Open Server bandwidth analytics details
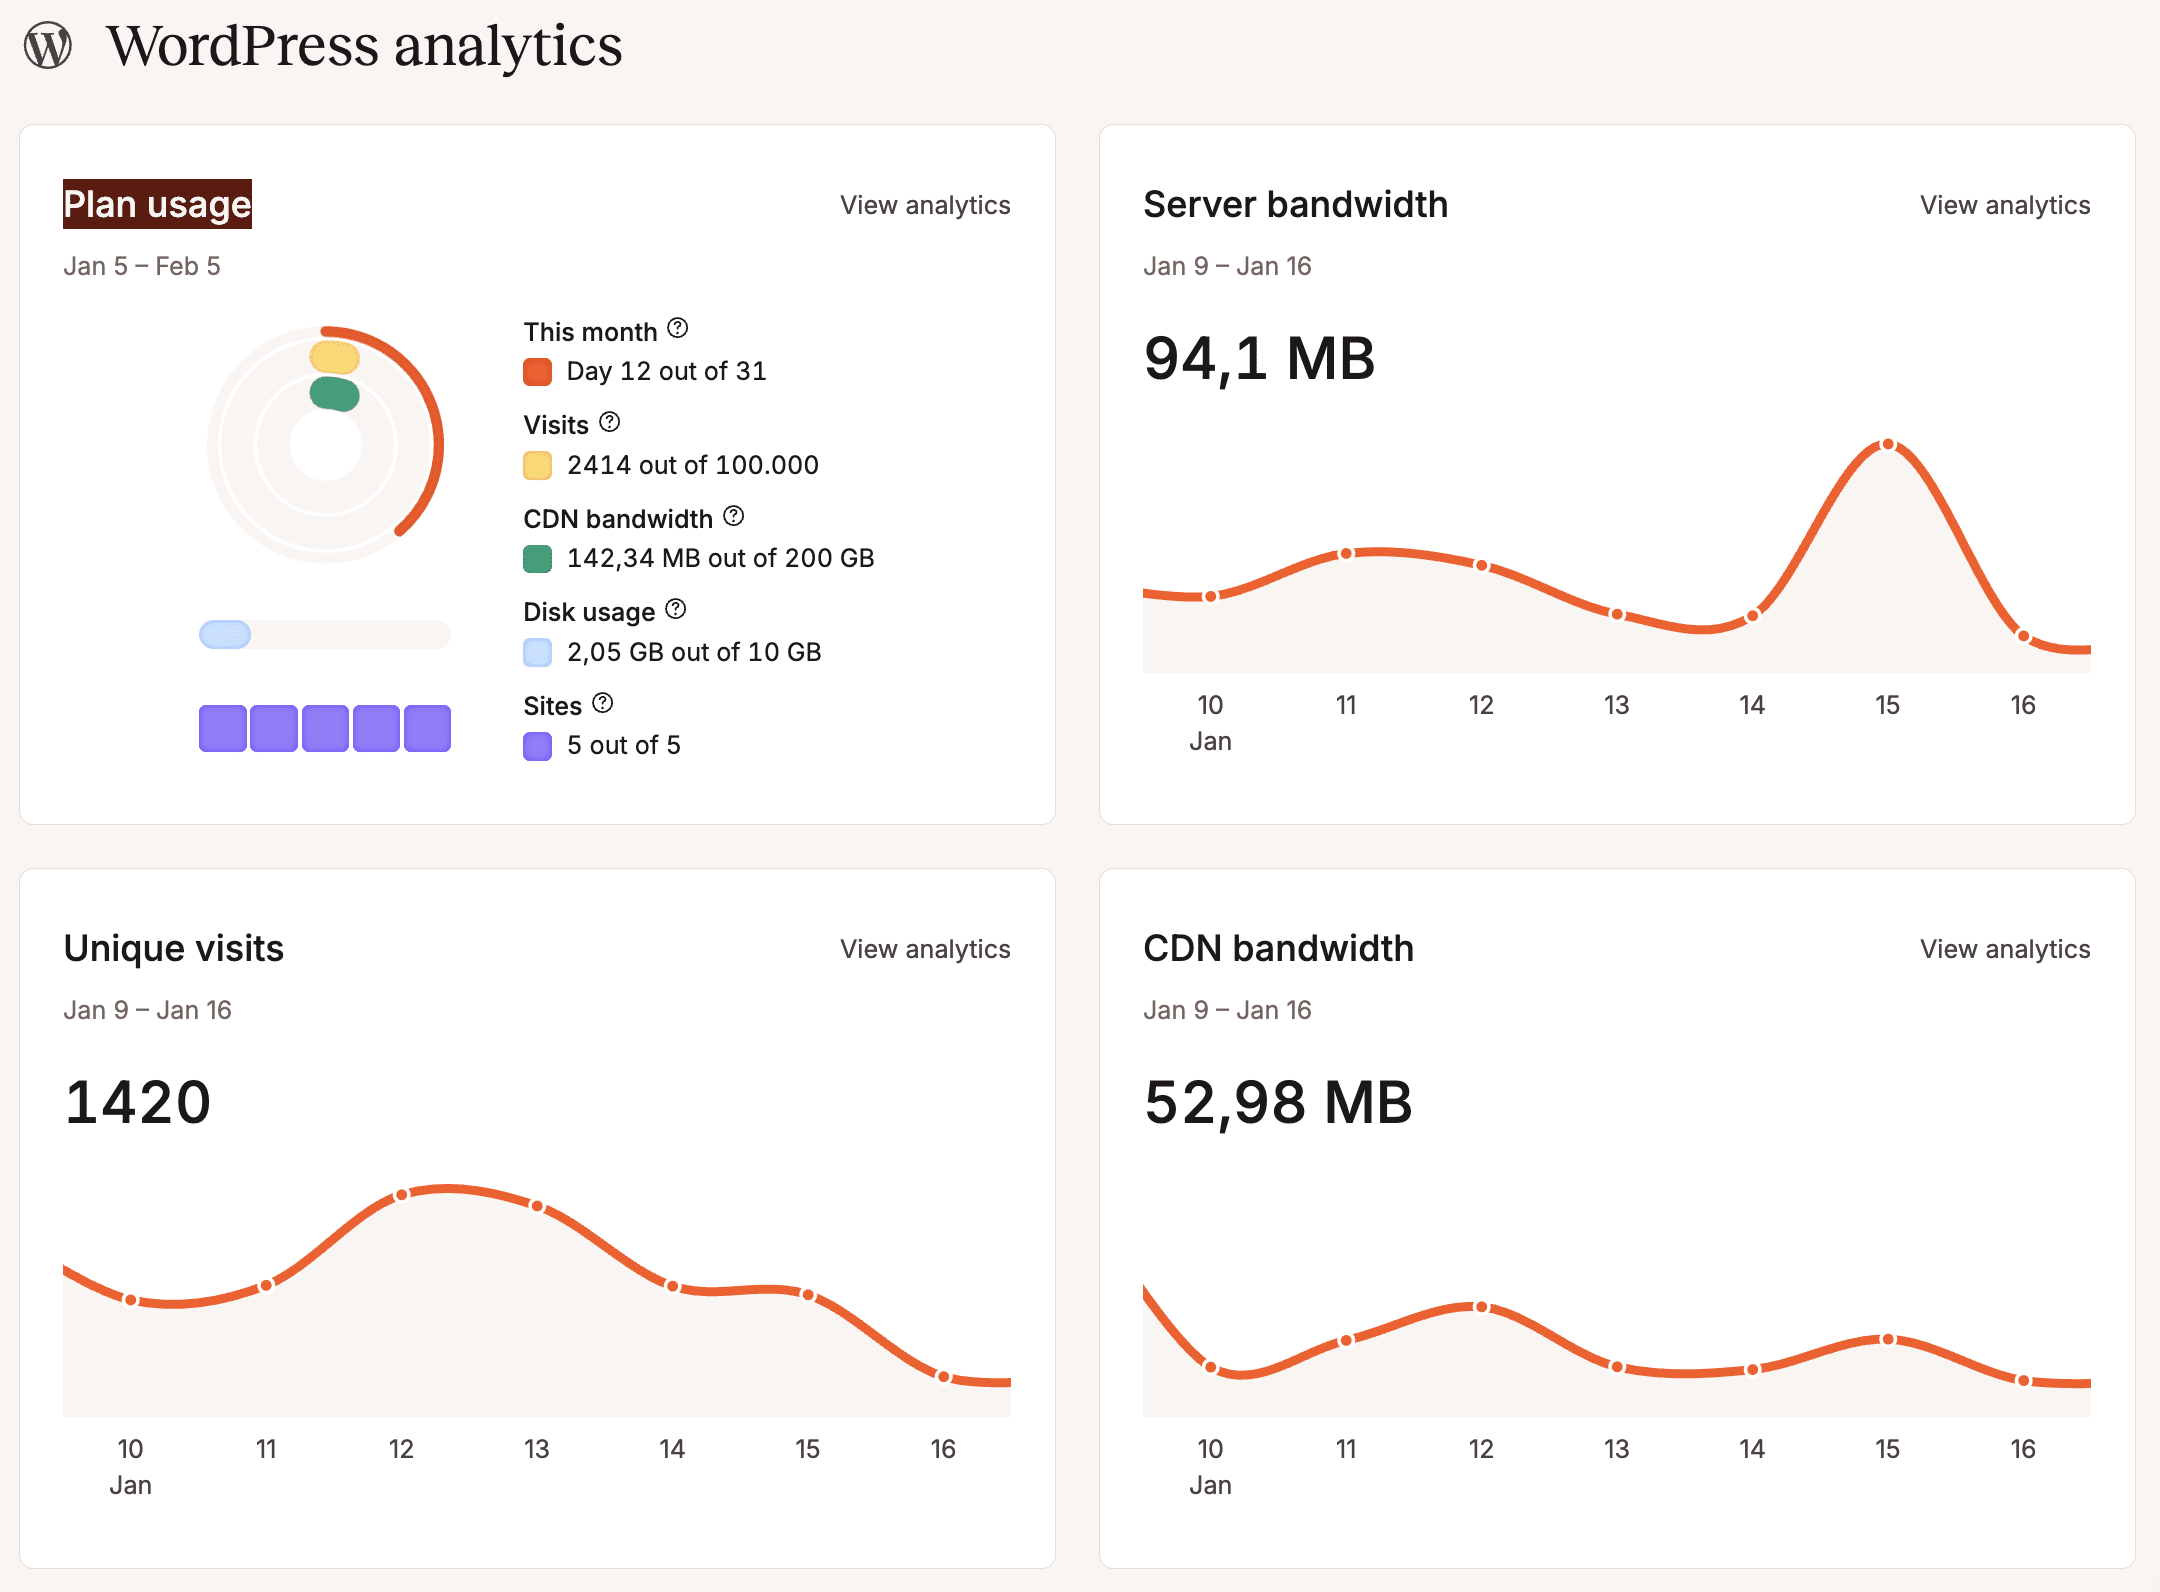The width and height of the screenshot is (2160, 1592). click(2003, 205)
